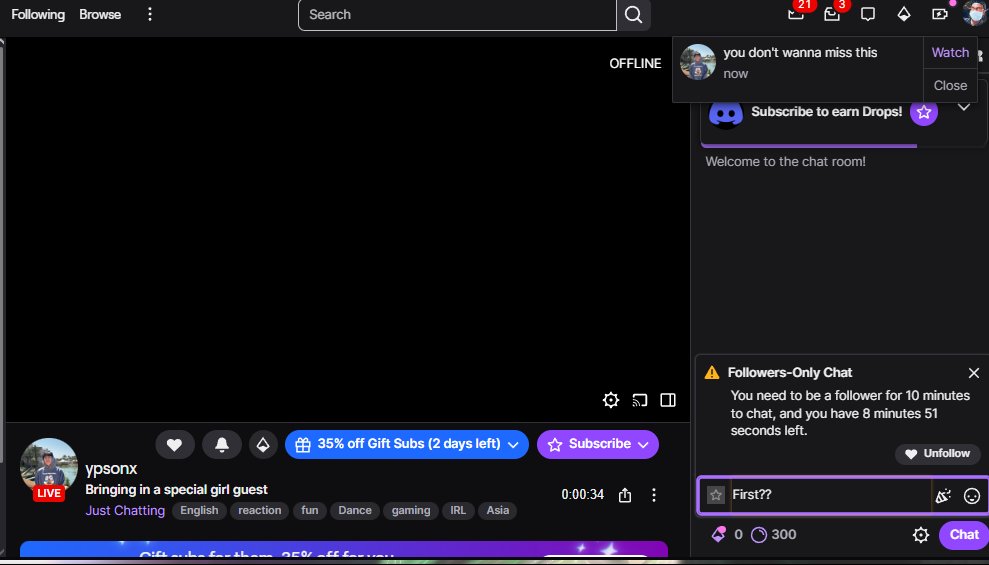Open notification avatar for 'you don't wanna miss this'
The height and width of the screenshot is (565, 989).
tap(698, 62)
